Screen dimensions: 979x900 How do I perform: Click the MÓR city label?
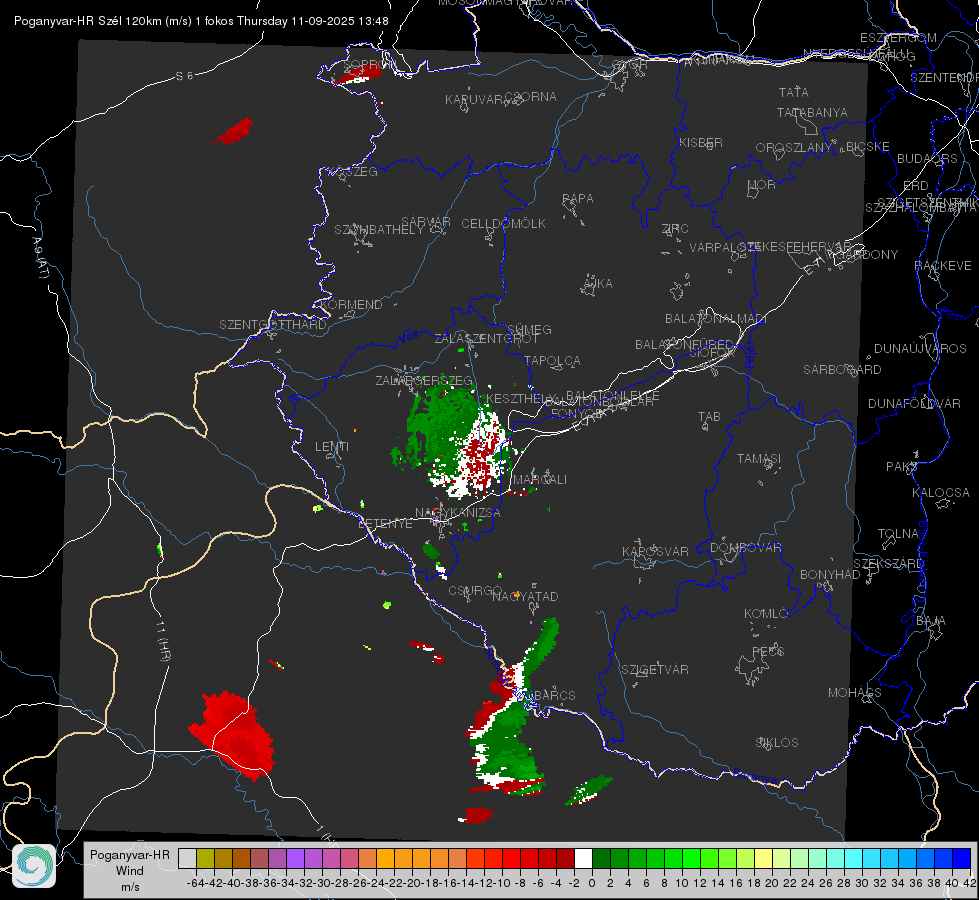[762, 185]
